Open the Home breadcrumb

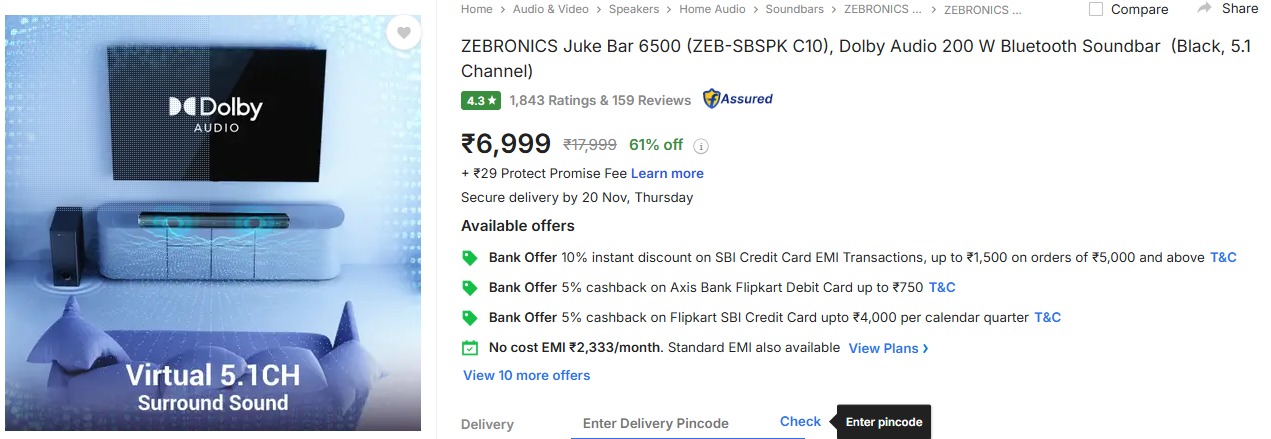pos(477,9)
